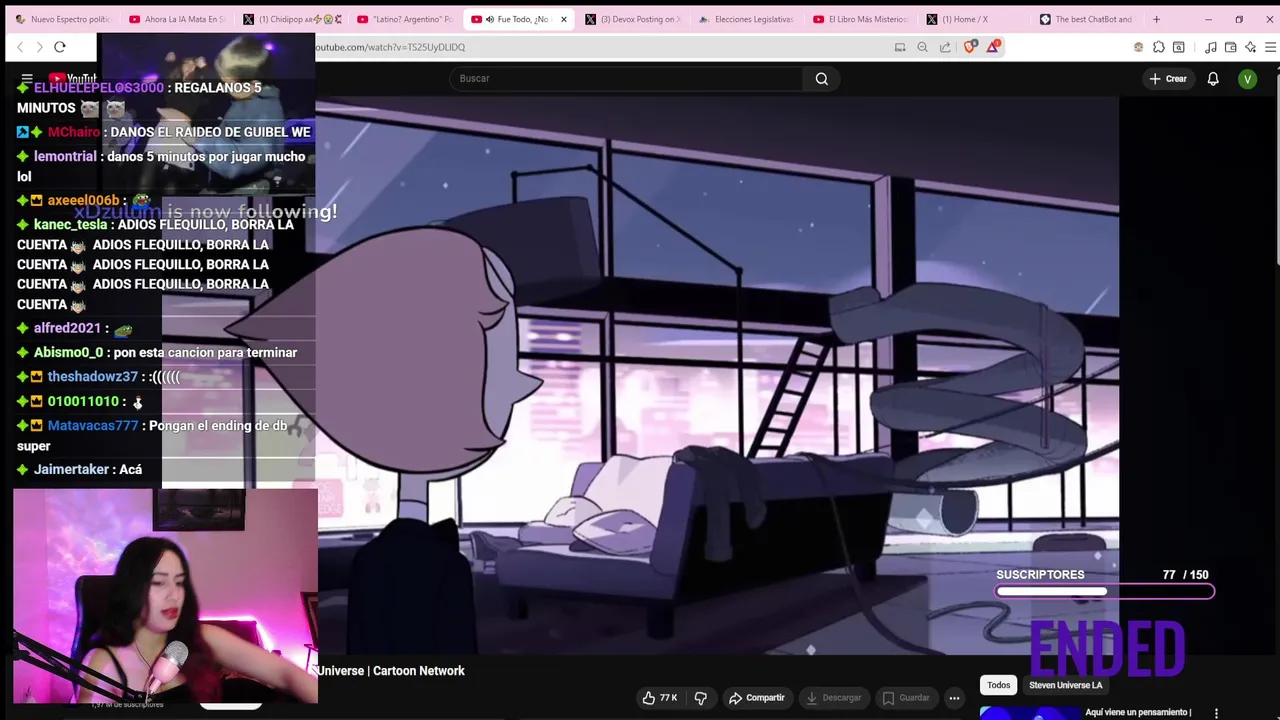This screenshot has width=1280, height=720.
Task: Click the webcam overlay of the streamer
Action: 165,596
